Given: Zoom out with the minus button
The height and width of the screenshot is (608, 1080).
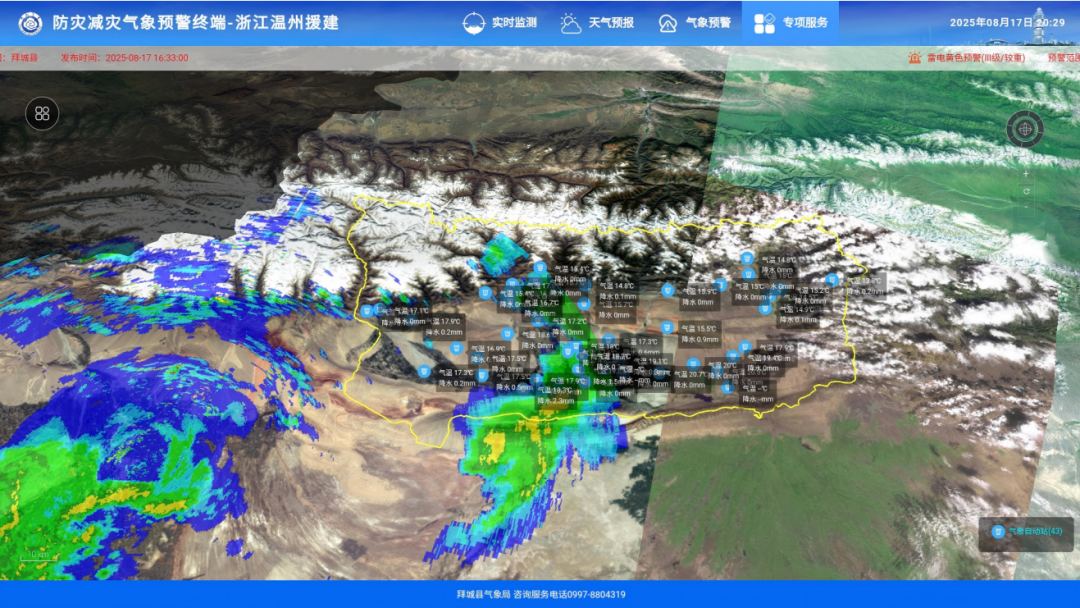Looking at the screenshot, I should tap(1025, 209).
